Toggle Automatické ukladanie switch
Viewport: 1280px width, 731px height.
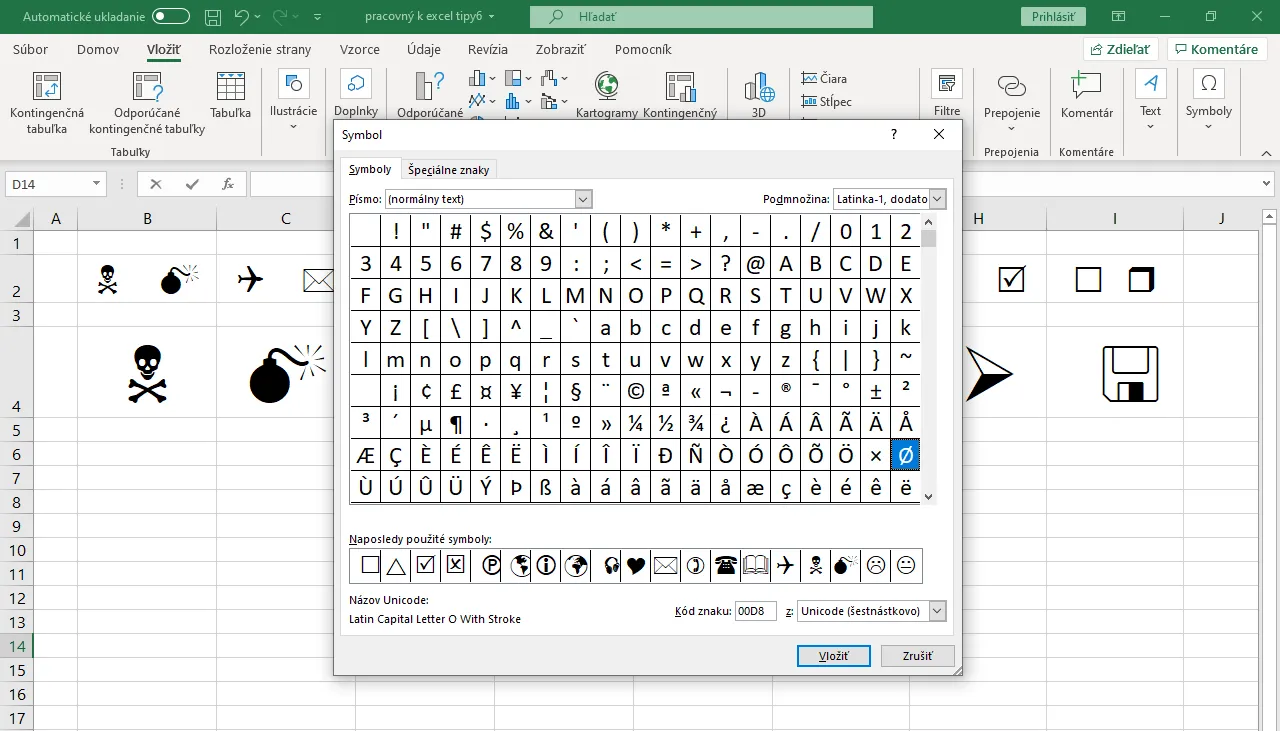(x=171, y=17)
